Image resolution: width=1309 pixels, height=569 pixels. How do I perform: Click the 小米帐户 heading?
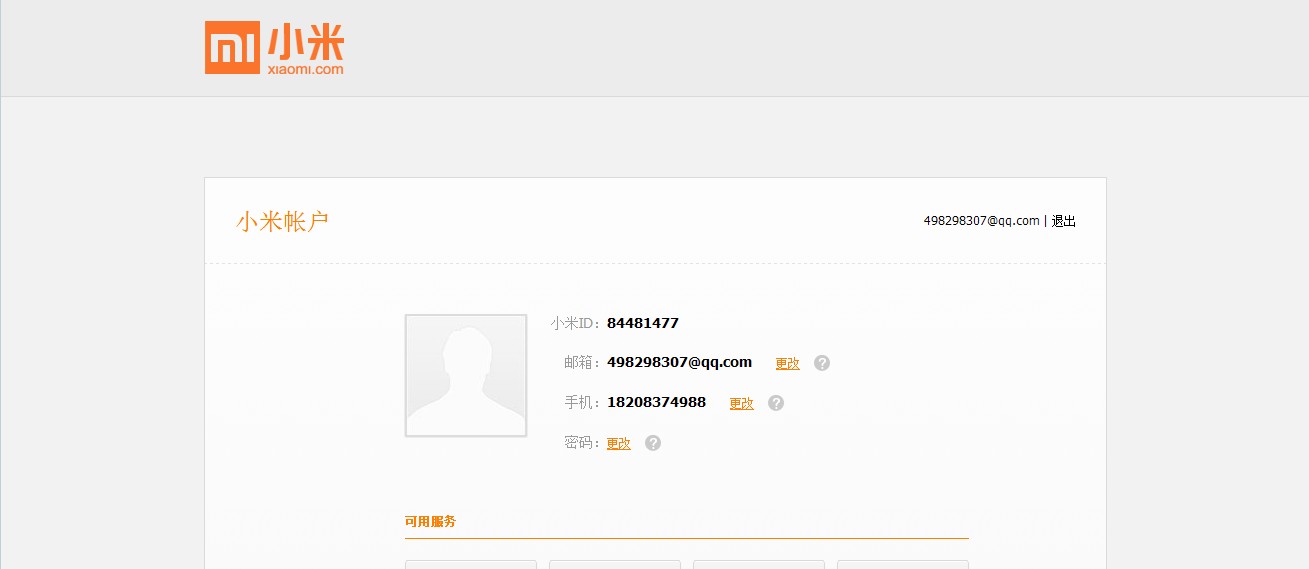tap(282, 221)
